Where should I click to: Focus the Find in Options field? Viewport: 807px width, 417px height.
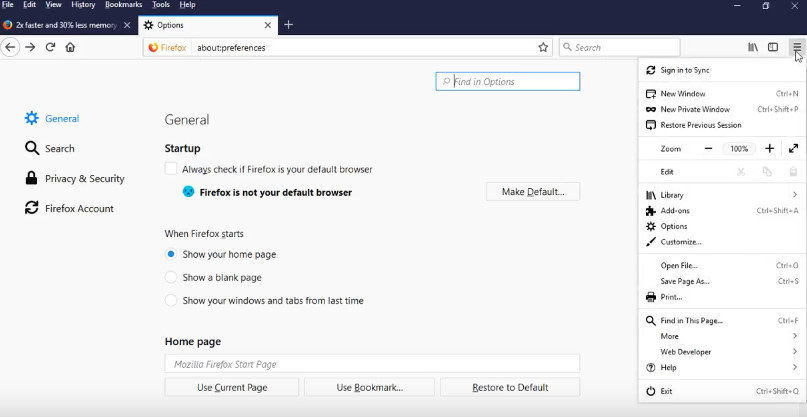click(x=507, y=81)
